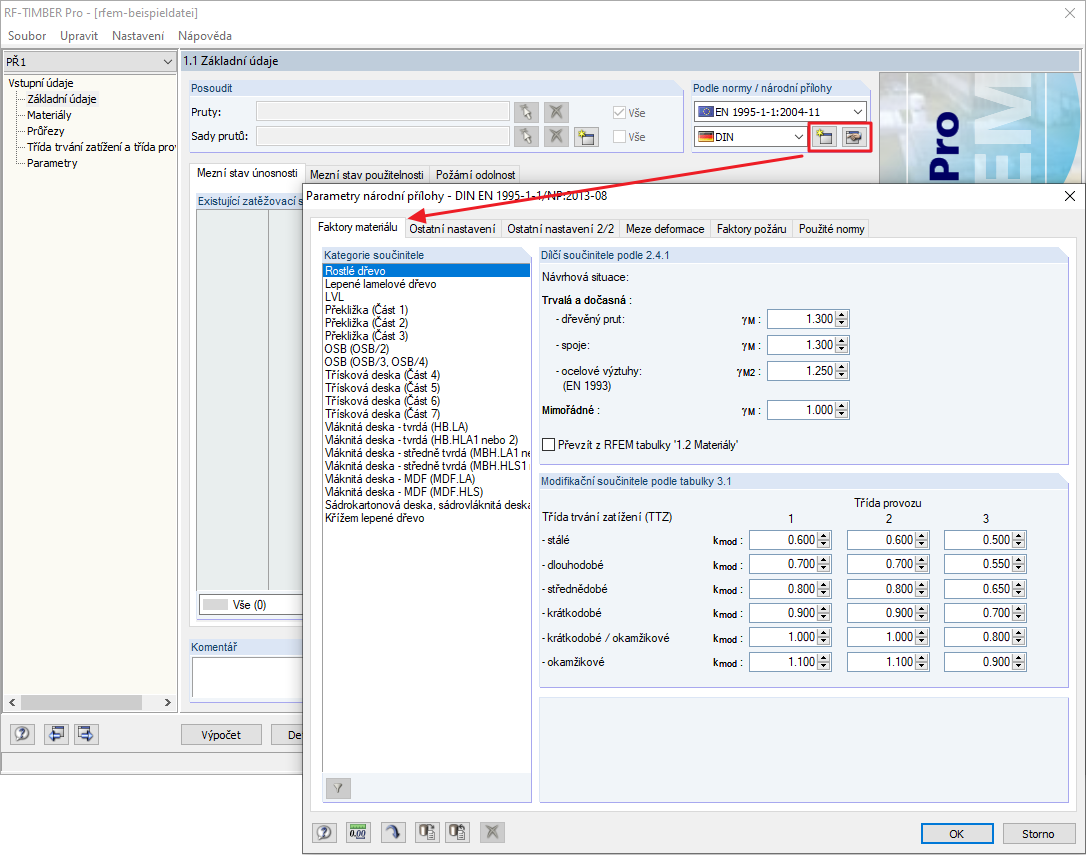Select Křížem lepené dřevo category
The height and width of the screenshot is (855, 1086).
click(x=426, y=518)
